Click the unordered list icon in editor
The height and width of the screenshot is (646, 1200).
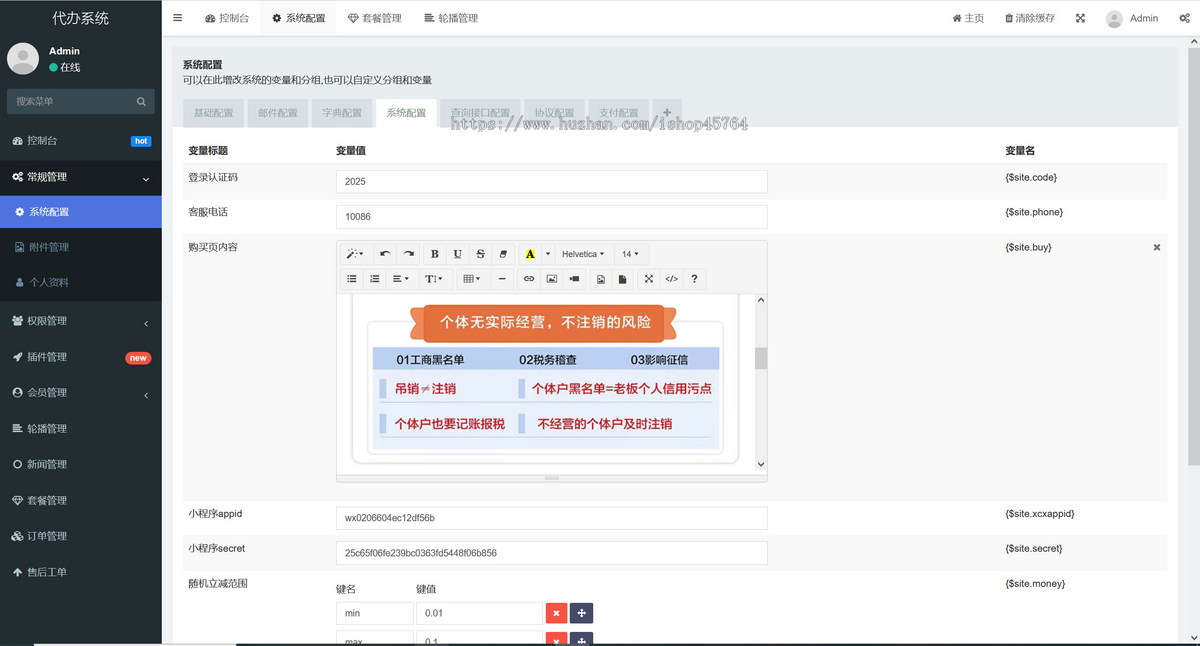point(351,278)
